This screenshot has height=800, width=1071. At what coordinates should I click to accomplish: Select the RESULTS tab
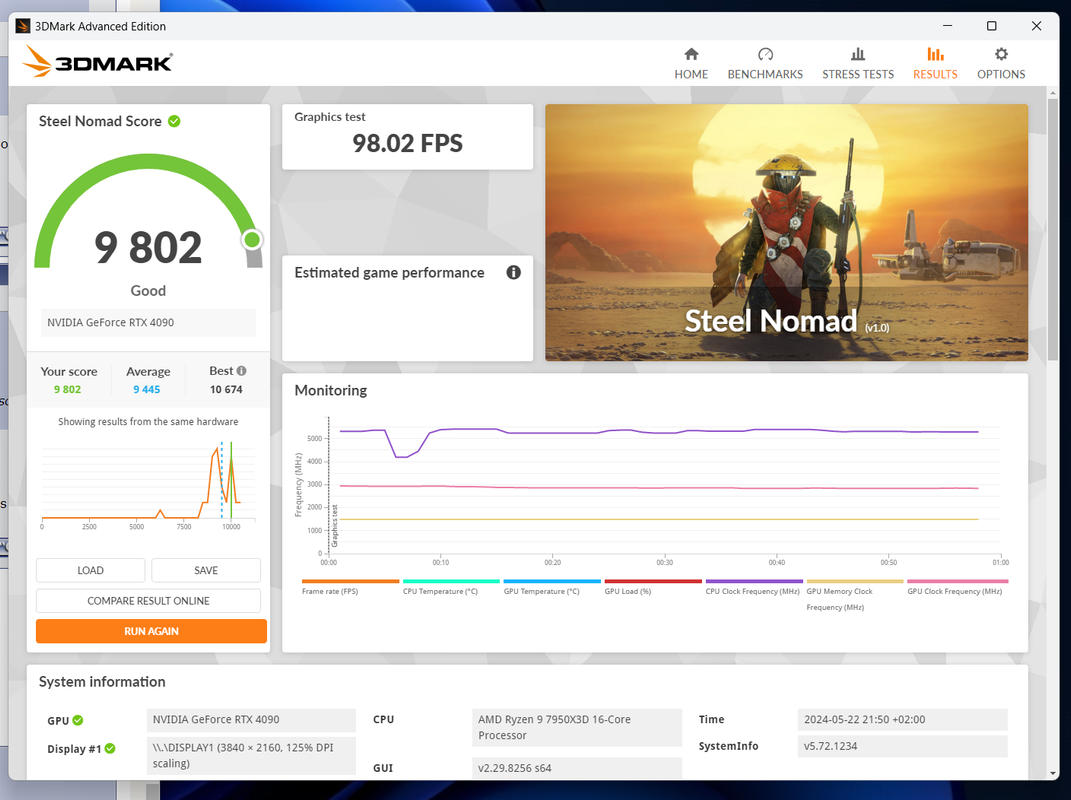(x=935, y=64)
